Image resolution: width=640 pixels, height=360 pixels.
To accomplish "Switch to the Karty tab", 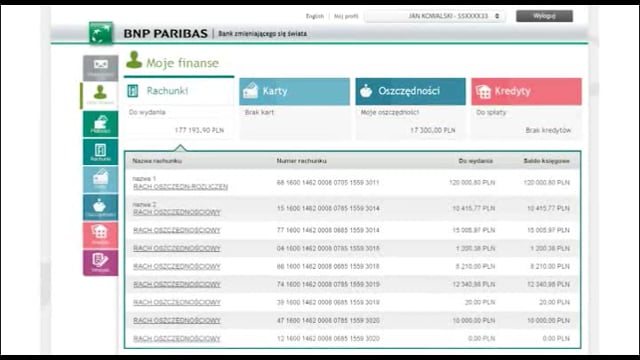I will click(294, 91).
